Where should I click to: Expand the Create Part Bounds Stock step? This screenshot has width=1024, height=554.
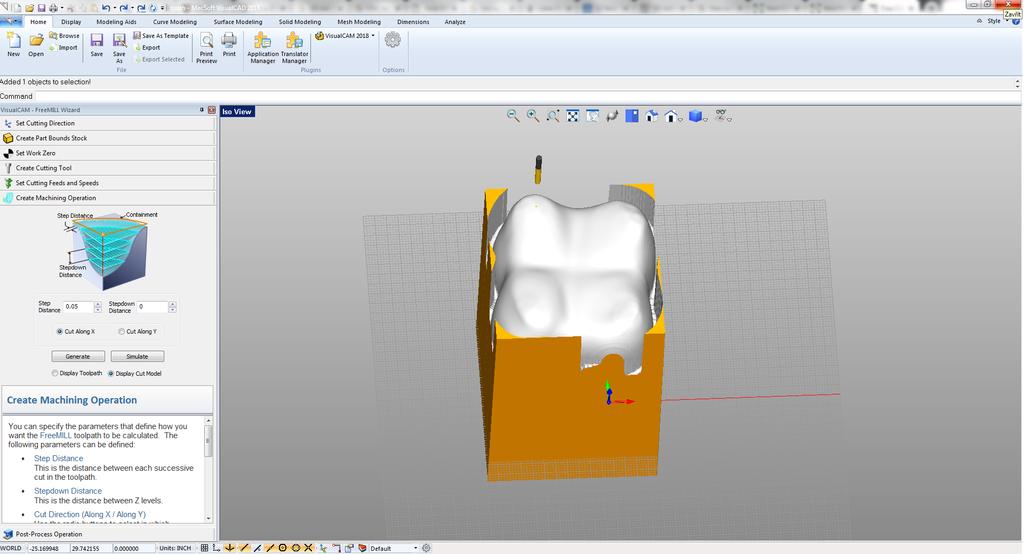pos(108,138)
